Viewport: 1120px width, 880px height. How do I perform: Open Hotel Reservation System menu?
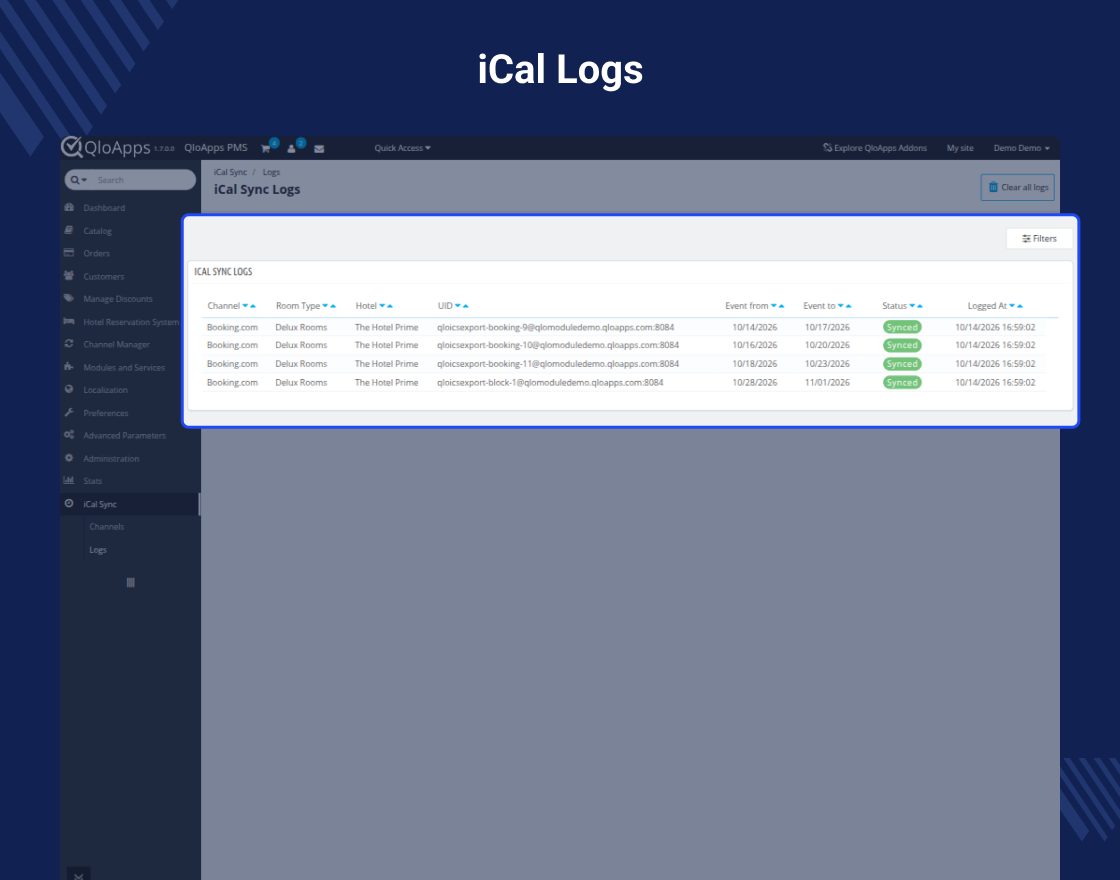[131, 322]
